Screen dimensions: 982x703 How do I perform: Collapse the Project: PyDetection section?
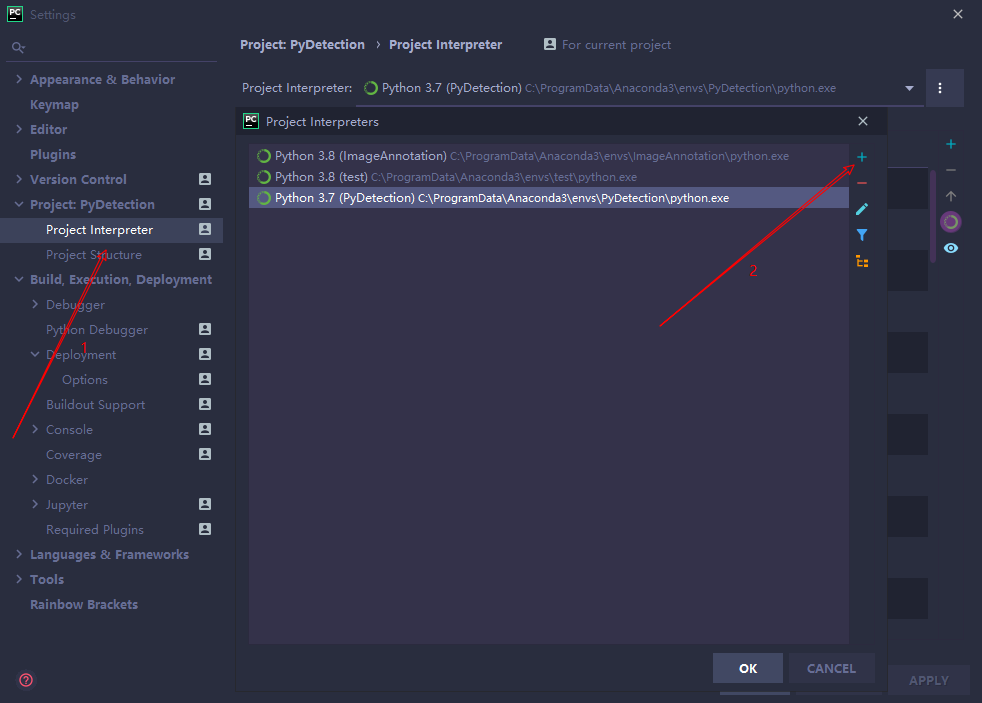click(x=19, y=204)
